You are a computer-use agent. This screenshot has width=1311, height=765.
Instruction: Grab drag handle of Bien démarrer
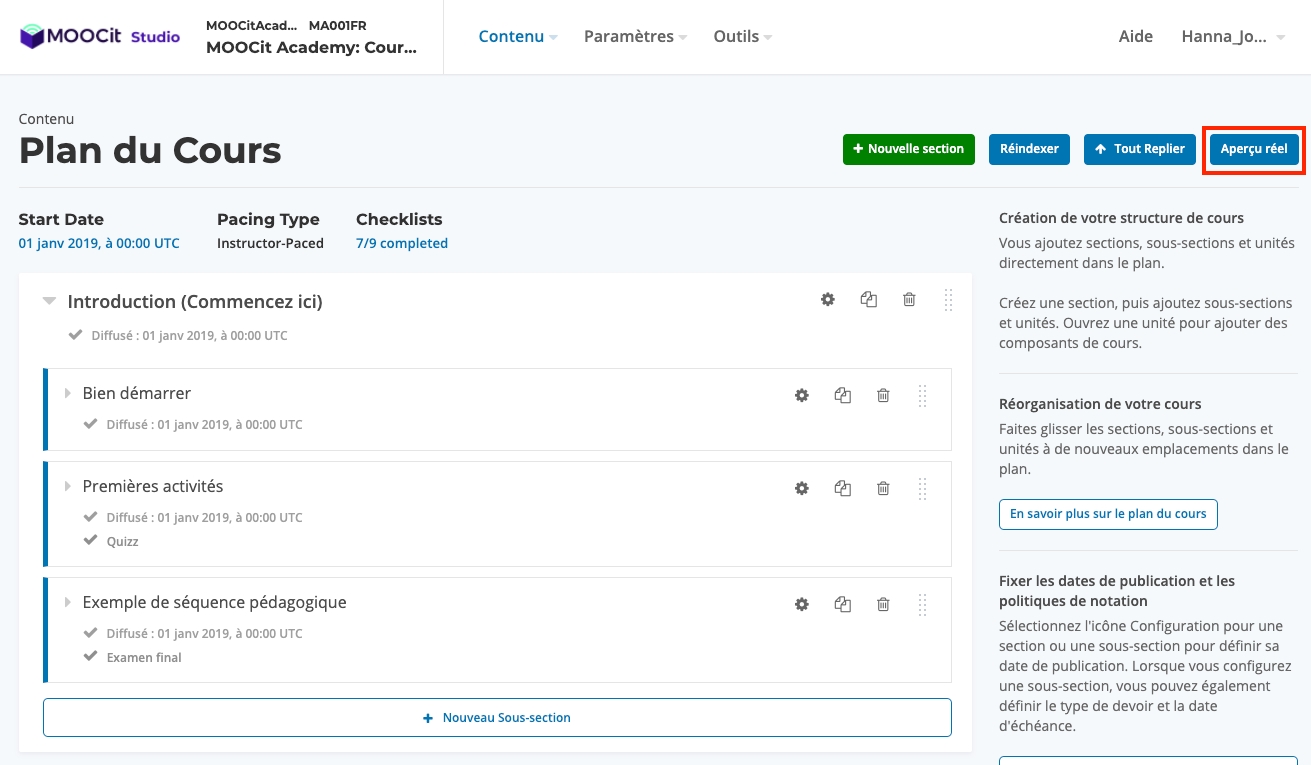point(922,396)
